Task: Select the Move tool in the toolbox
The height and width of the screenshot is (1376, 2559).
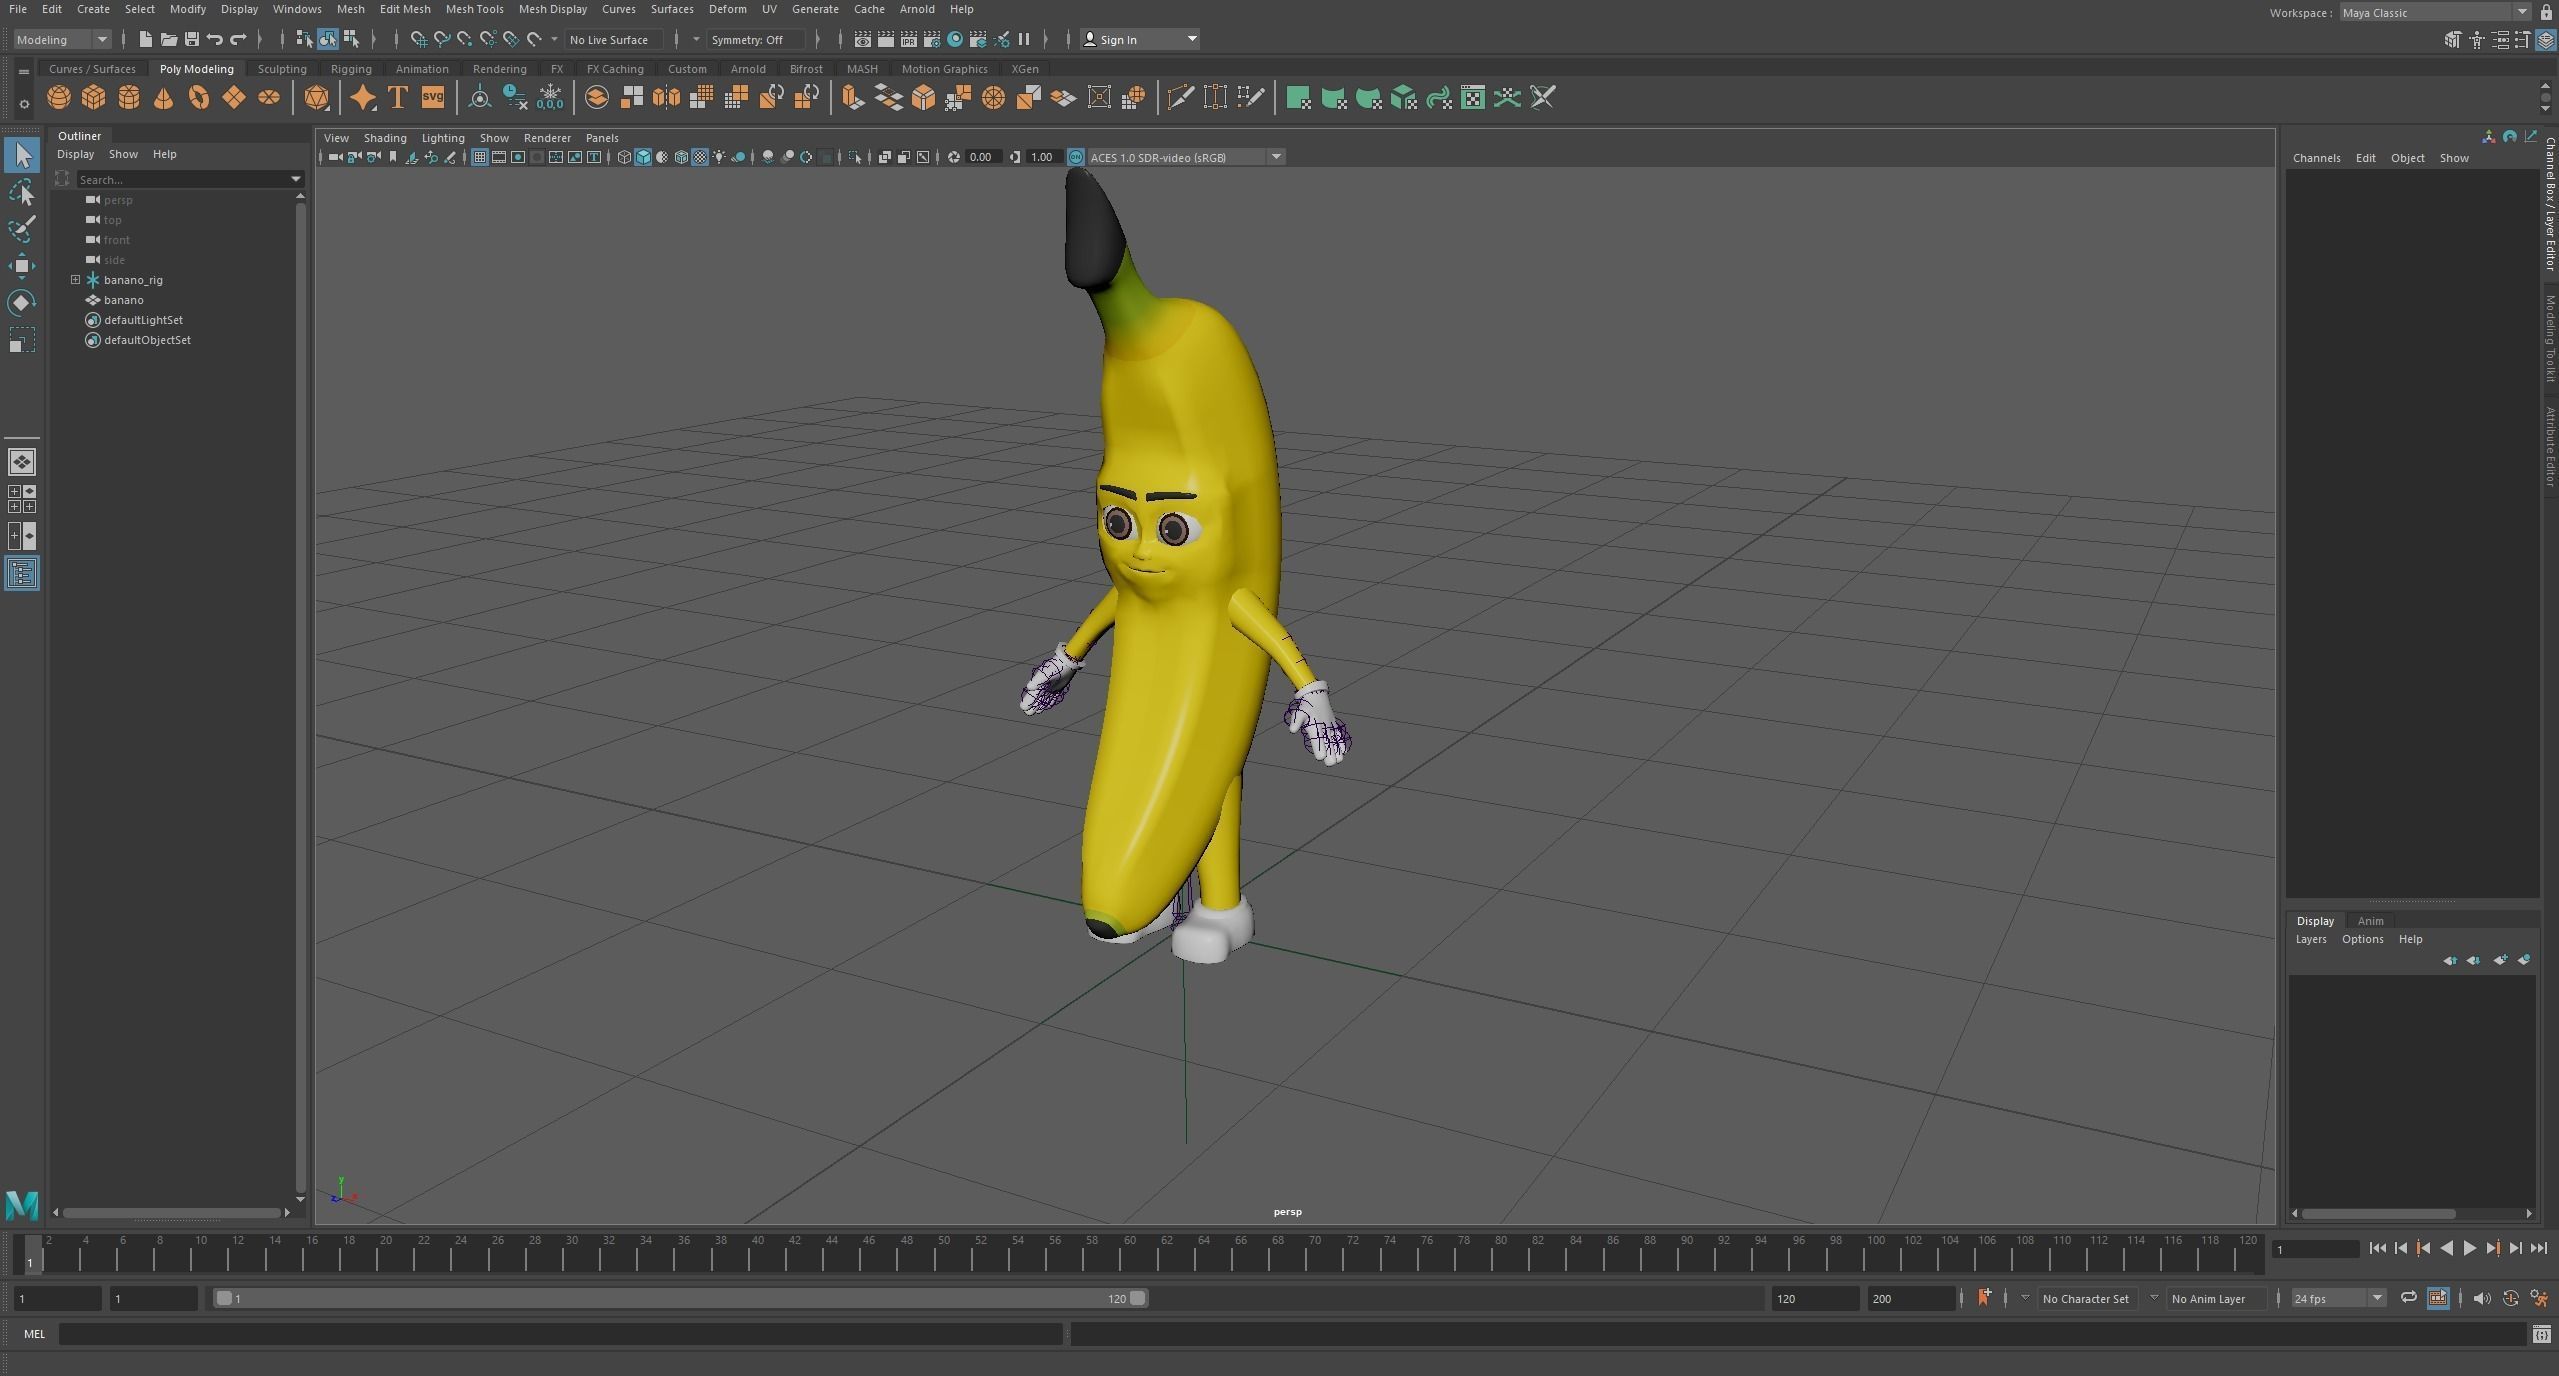Action: pyautogui.click(x=22, y=266)
